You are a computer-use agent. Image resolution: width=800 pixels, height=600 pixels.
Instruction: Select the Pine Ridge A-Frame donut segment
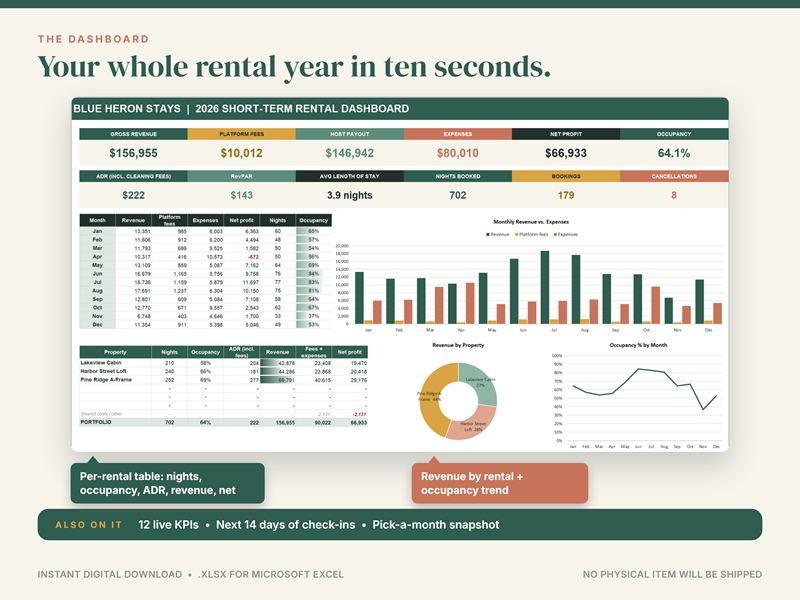430,399
